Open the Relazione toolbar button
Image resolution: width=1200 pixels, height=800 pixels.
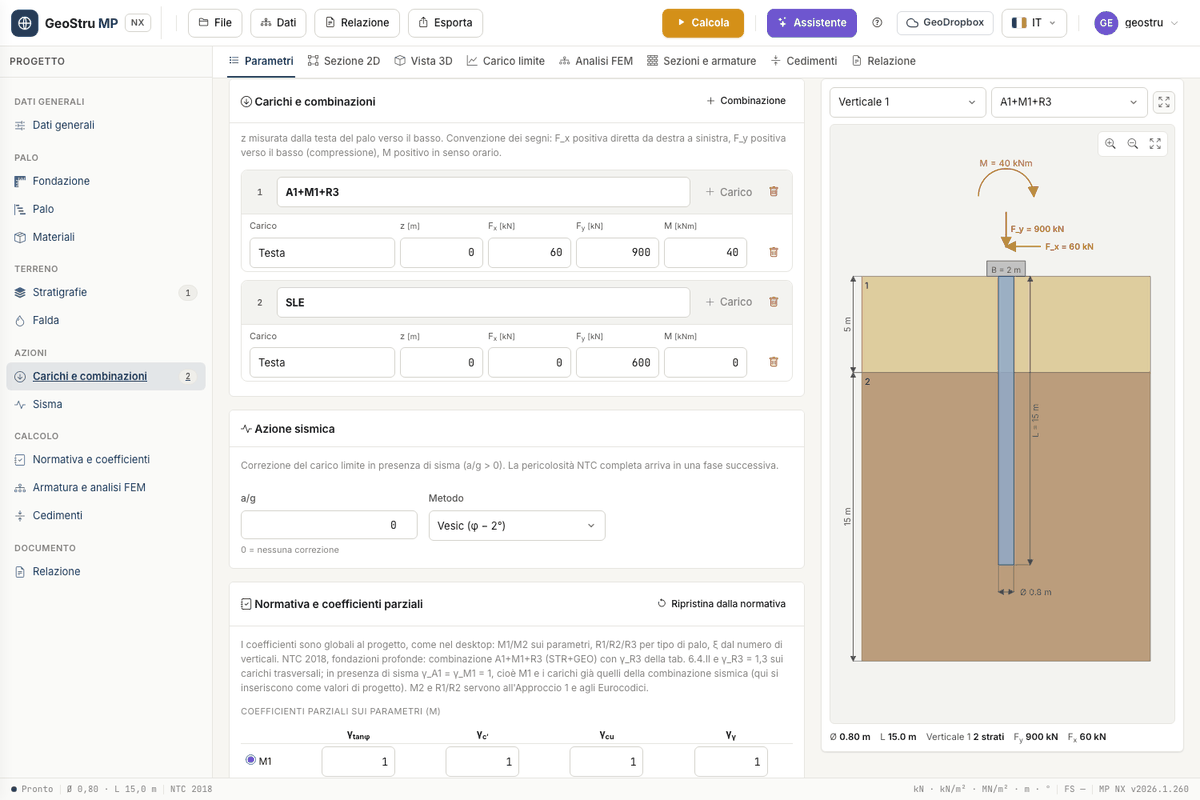pyautogui.click(x=357, y=23)
